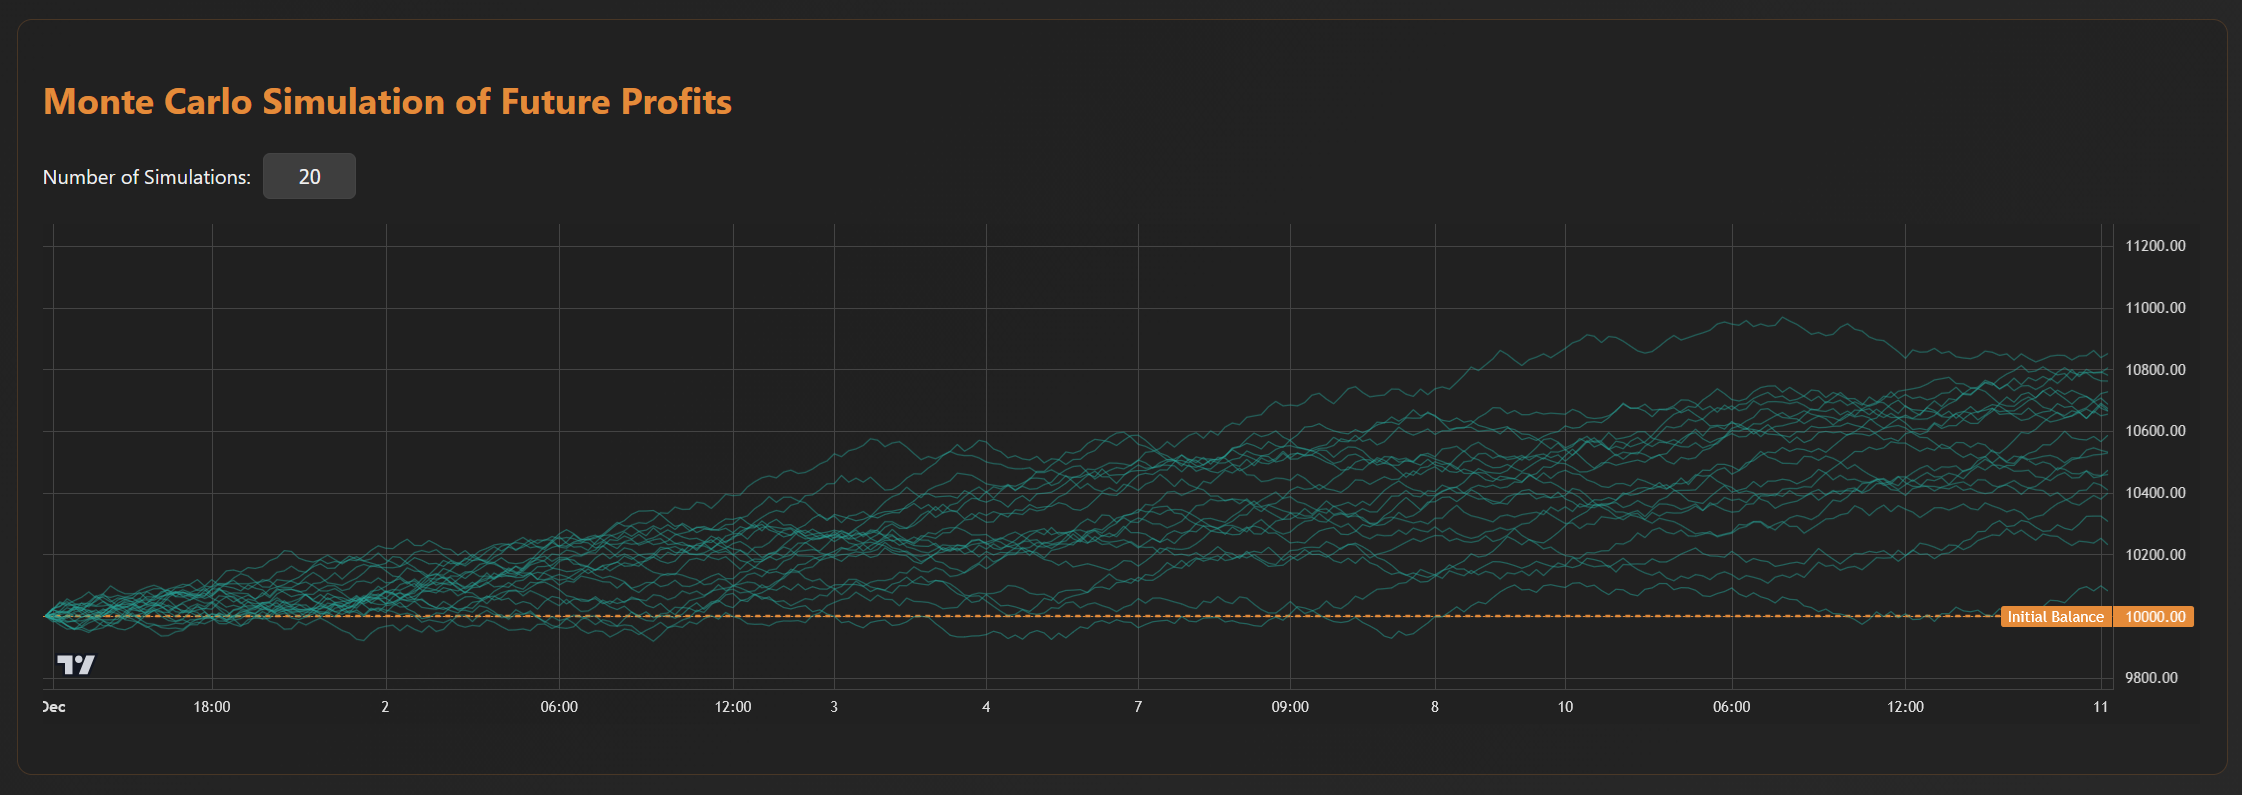Screen dimensions: 2242x795
Task: Click the 10600.00 price axis label
Action: (2155, 431)
